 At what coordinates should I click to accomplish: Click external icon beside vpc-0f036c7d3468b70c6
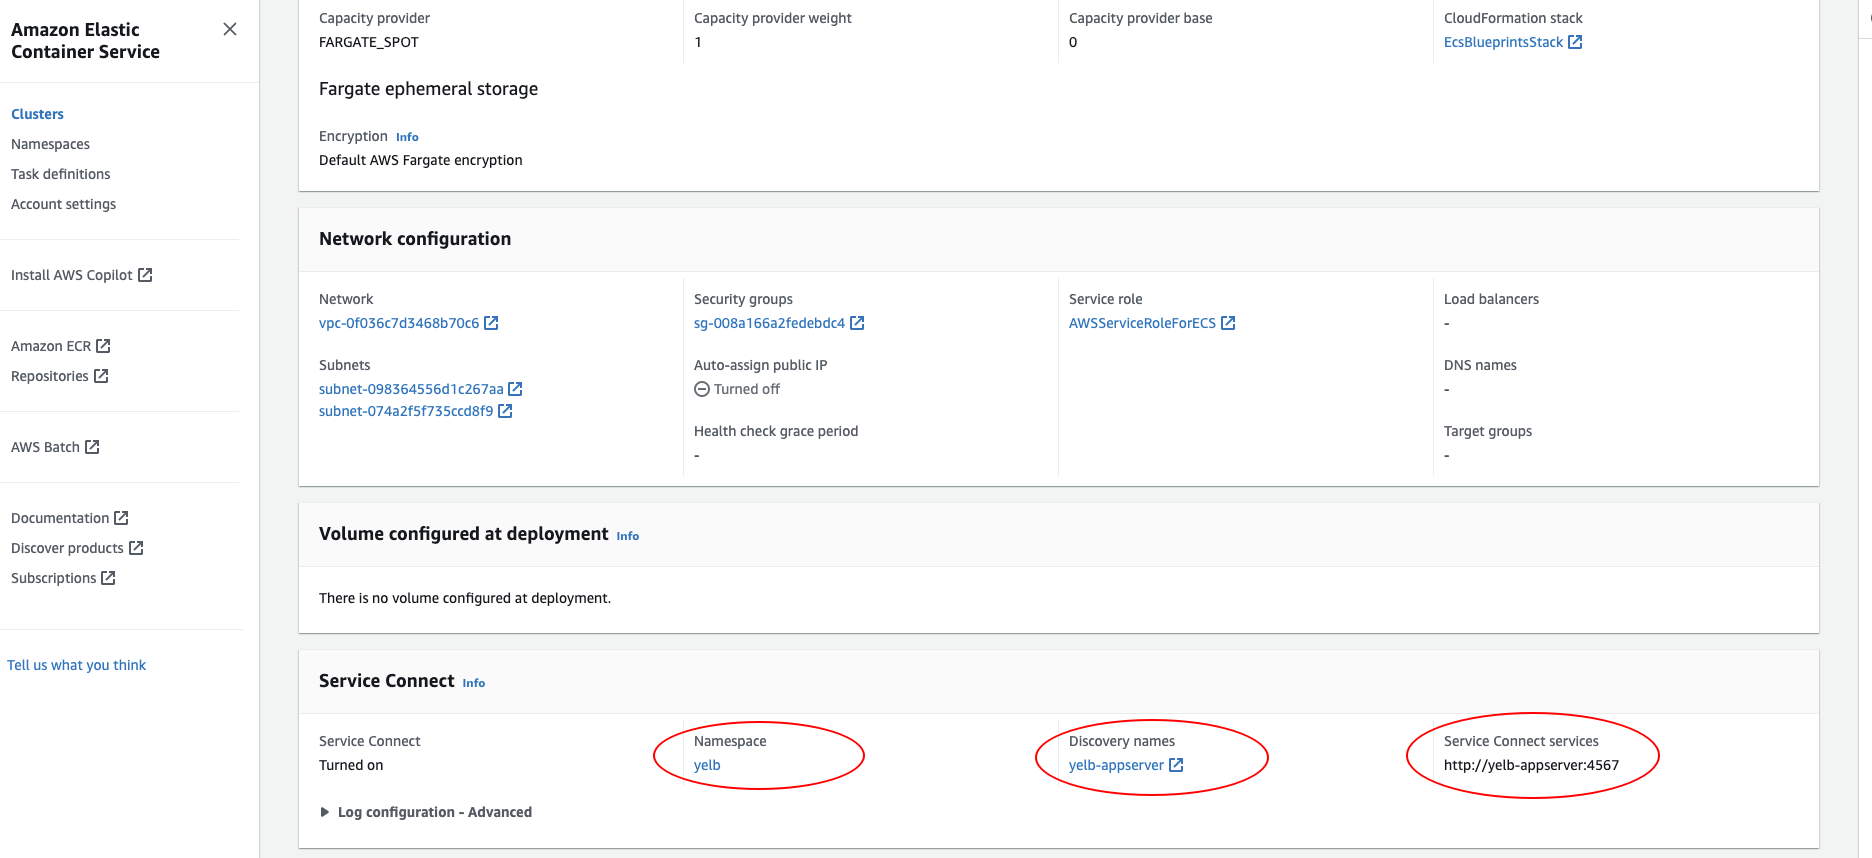491,322
